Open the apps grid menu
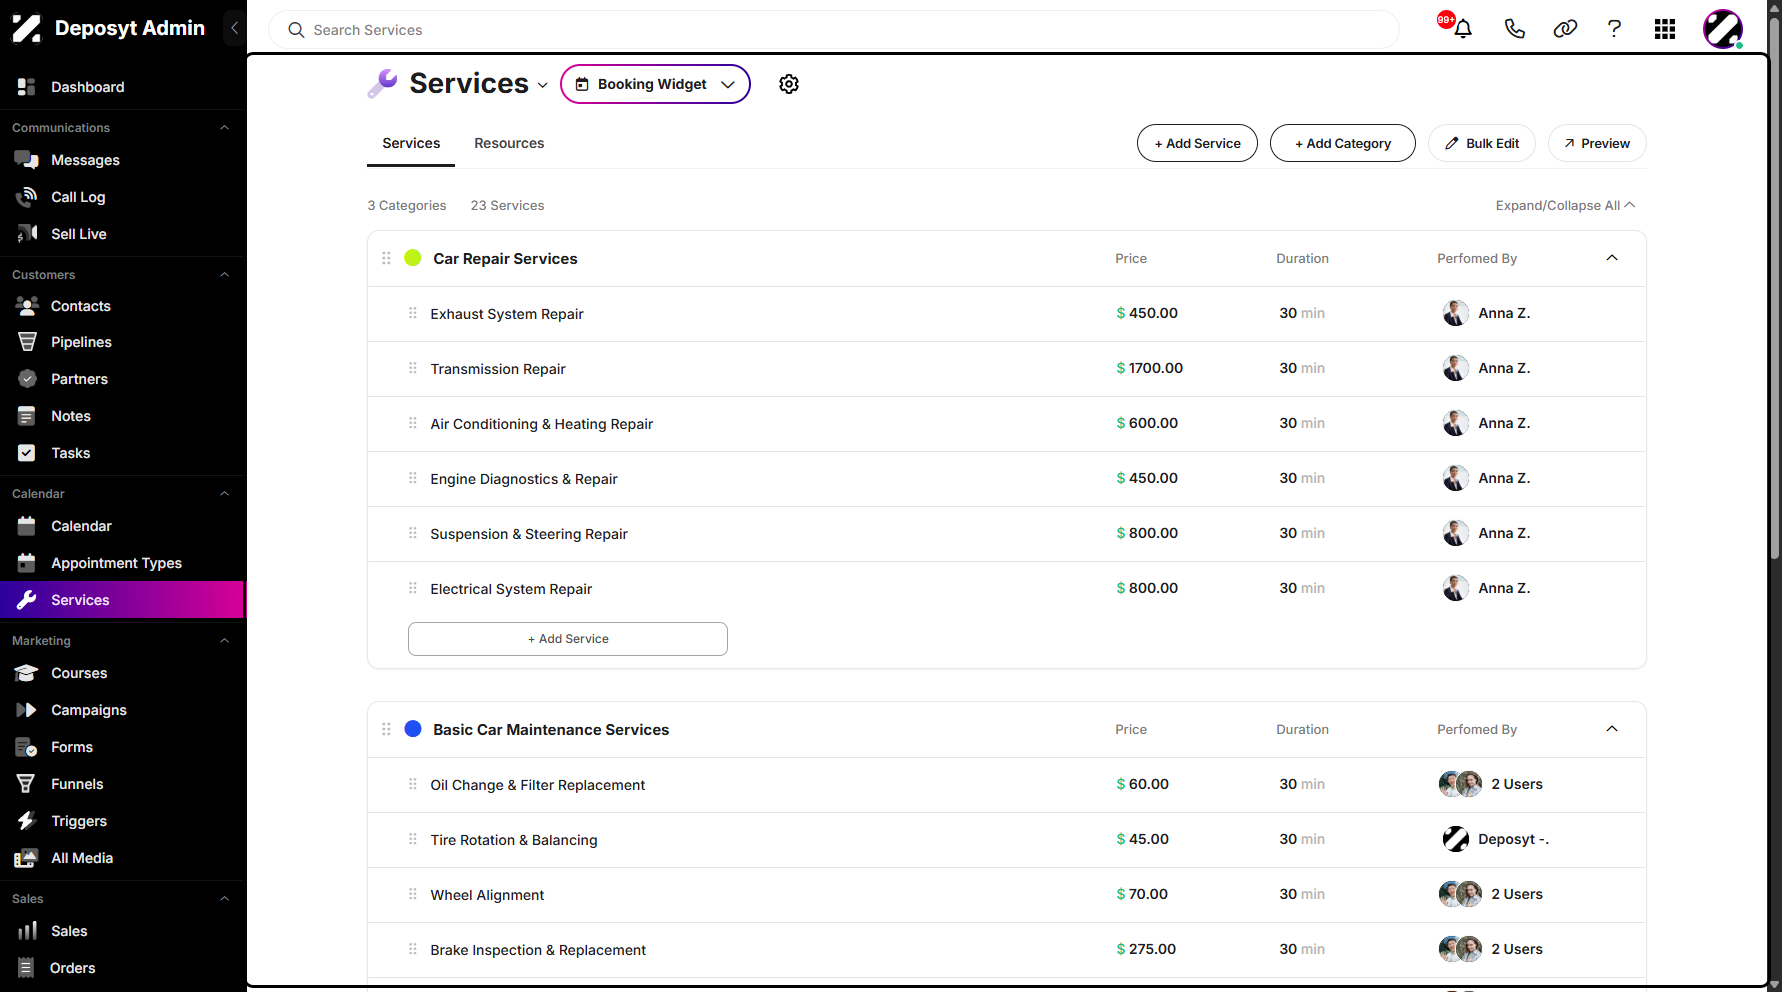Image resolution: width=1782 pixels, height=992 pixels. click(1665, 29)
